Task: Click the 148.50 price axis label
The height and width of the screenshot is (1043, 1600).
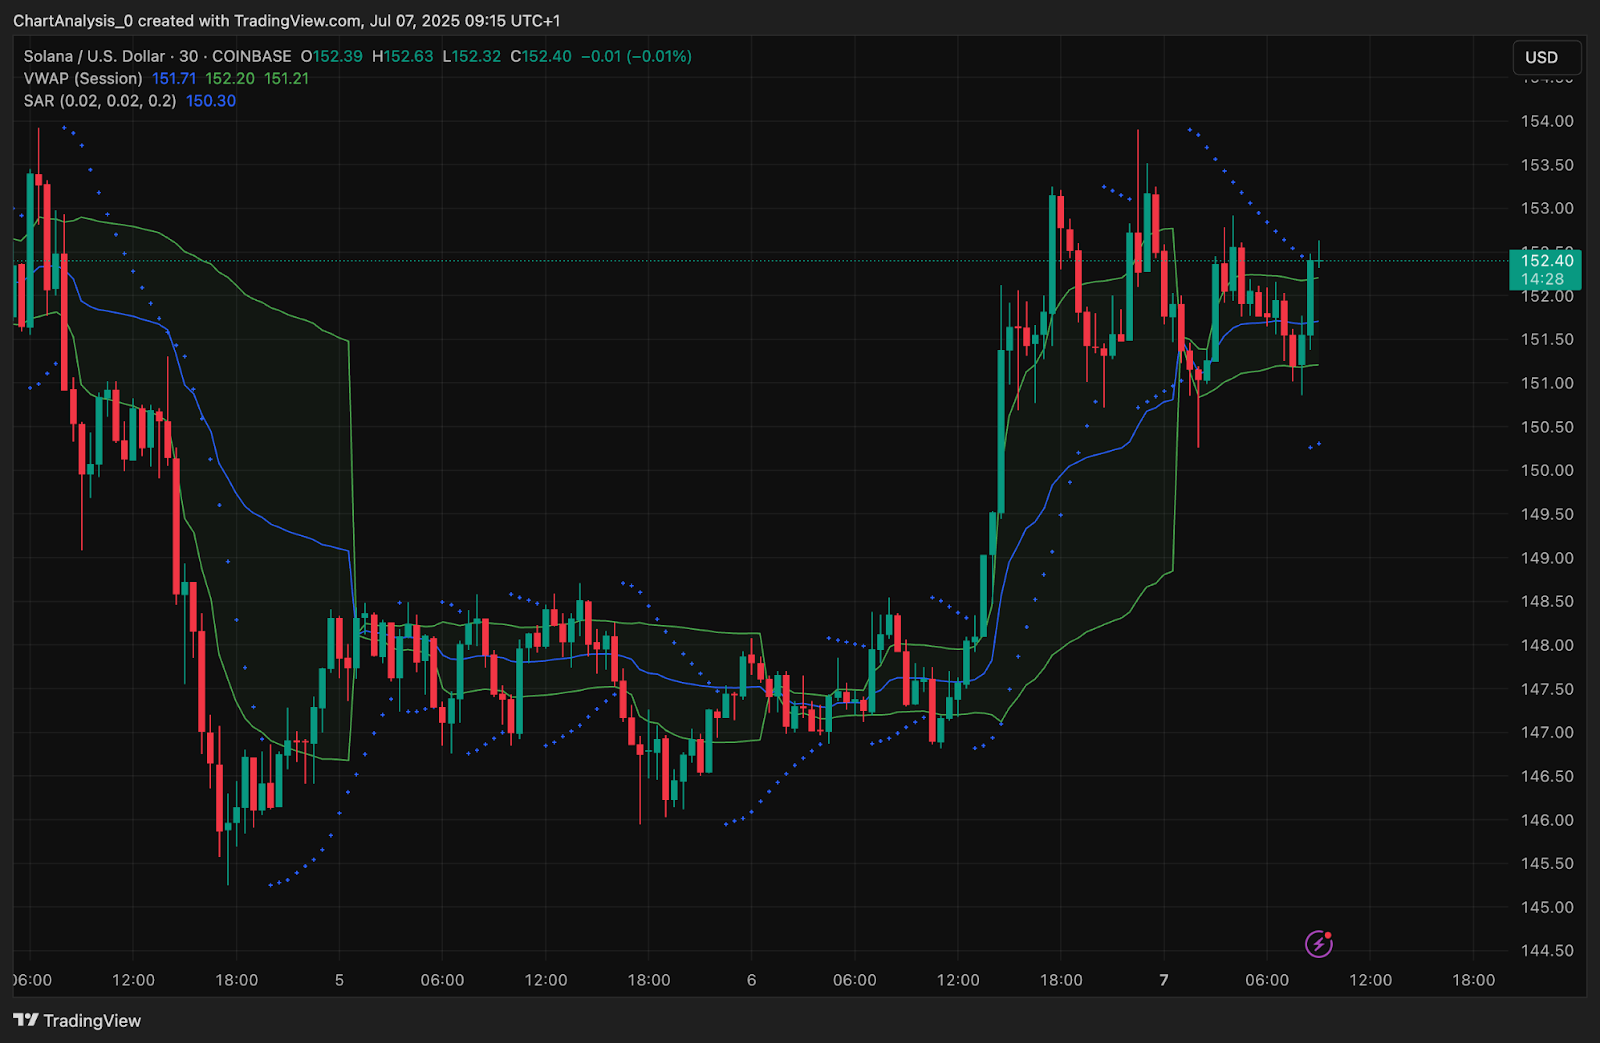Action: (1547, 601)
